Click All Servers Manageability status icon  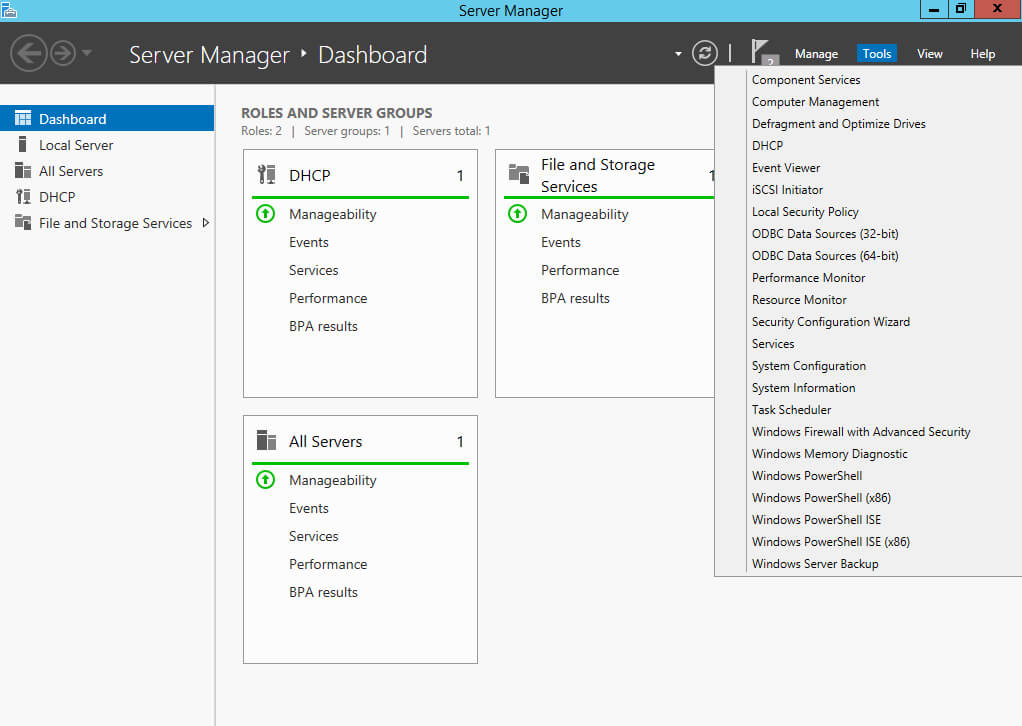tap(266, 480)
